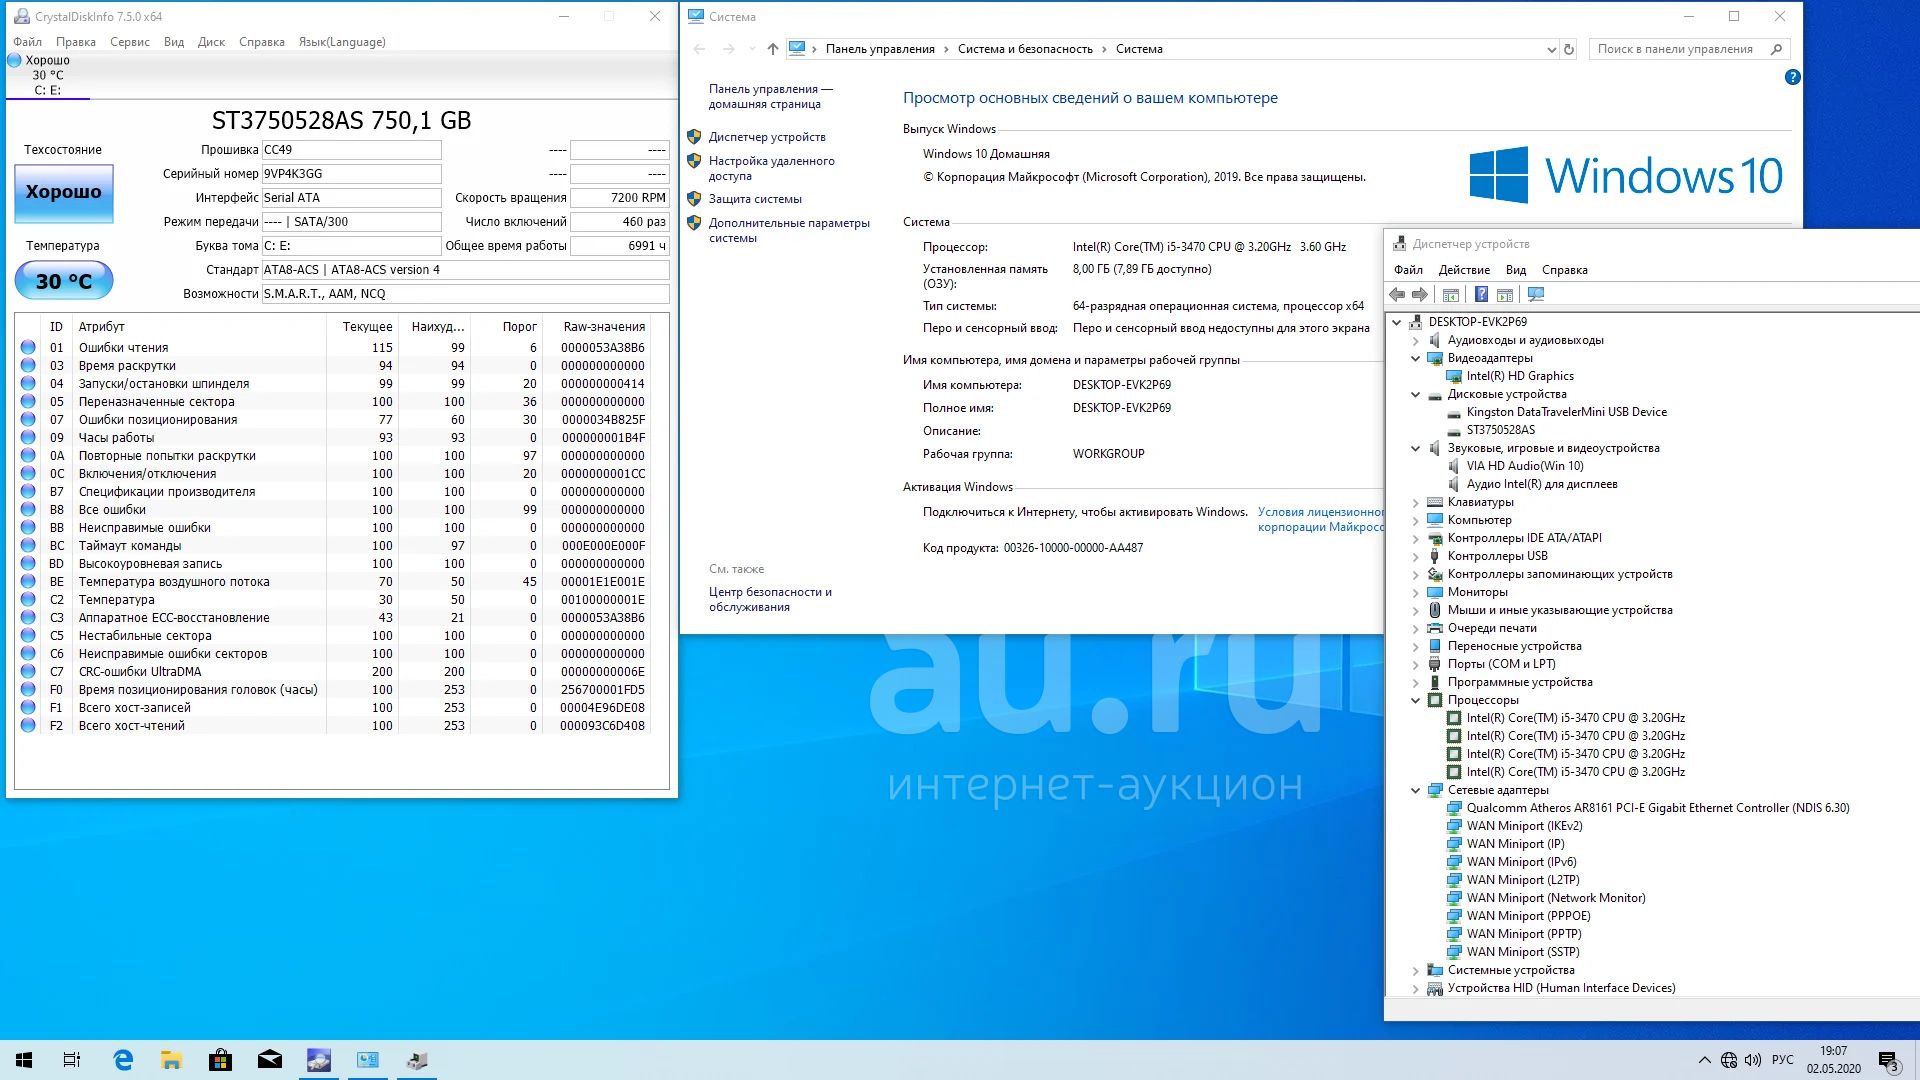
Task: Click the blue help icon in the System window
Action: [x=1793, y=77]
